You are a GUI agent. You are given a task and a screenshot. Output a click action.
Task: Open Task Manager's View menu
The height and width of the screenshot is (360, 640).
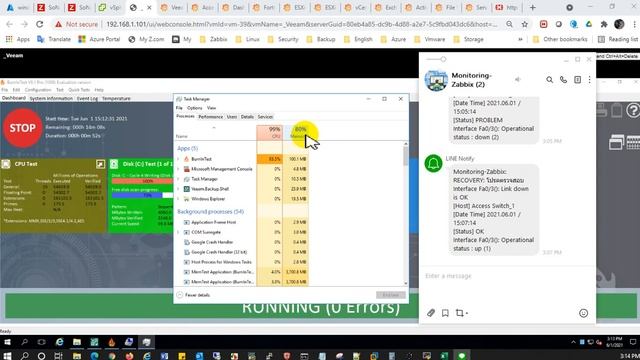tap(211, 108)
